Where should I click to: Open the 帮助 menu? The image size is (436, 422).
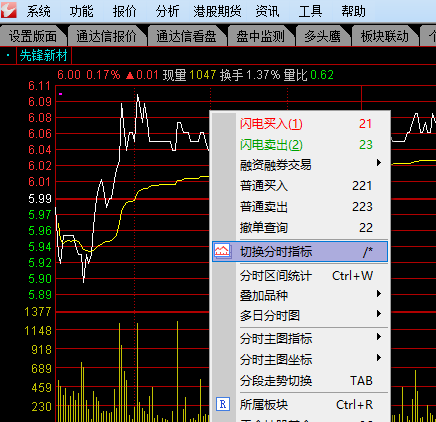(x=353, y=11)
